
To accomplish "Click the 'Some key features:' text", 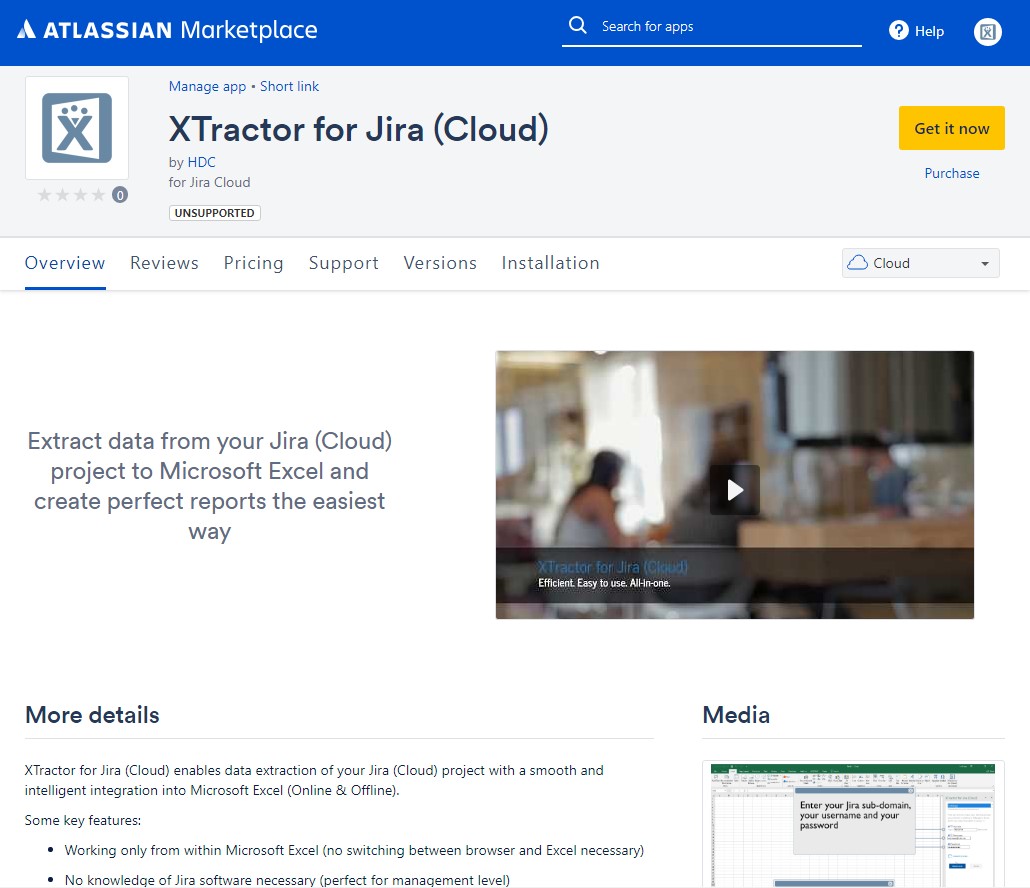I will [x=83, y=820].
